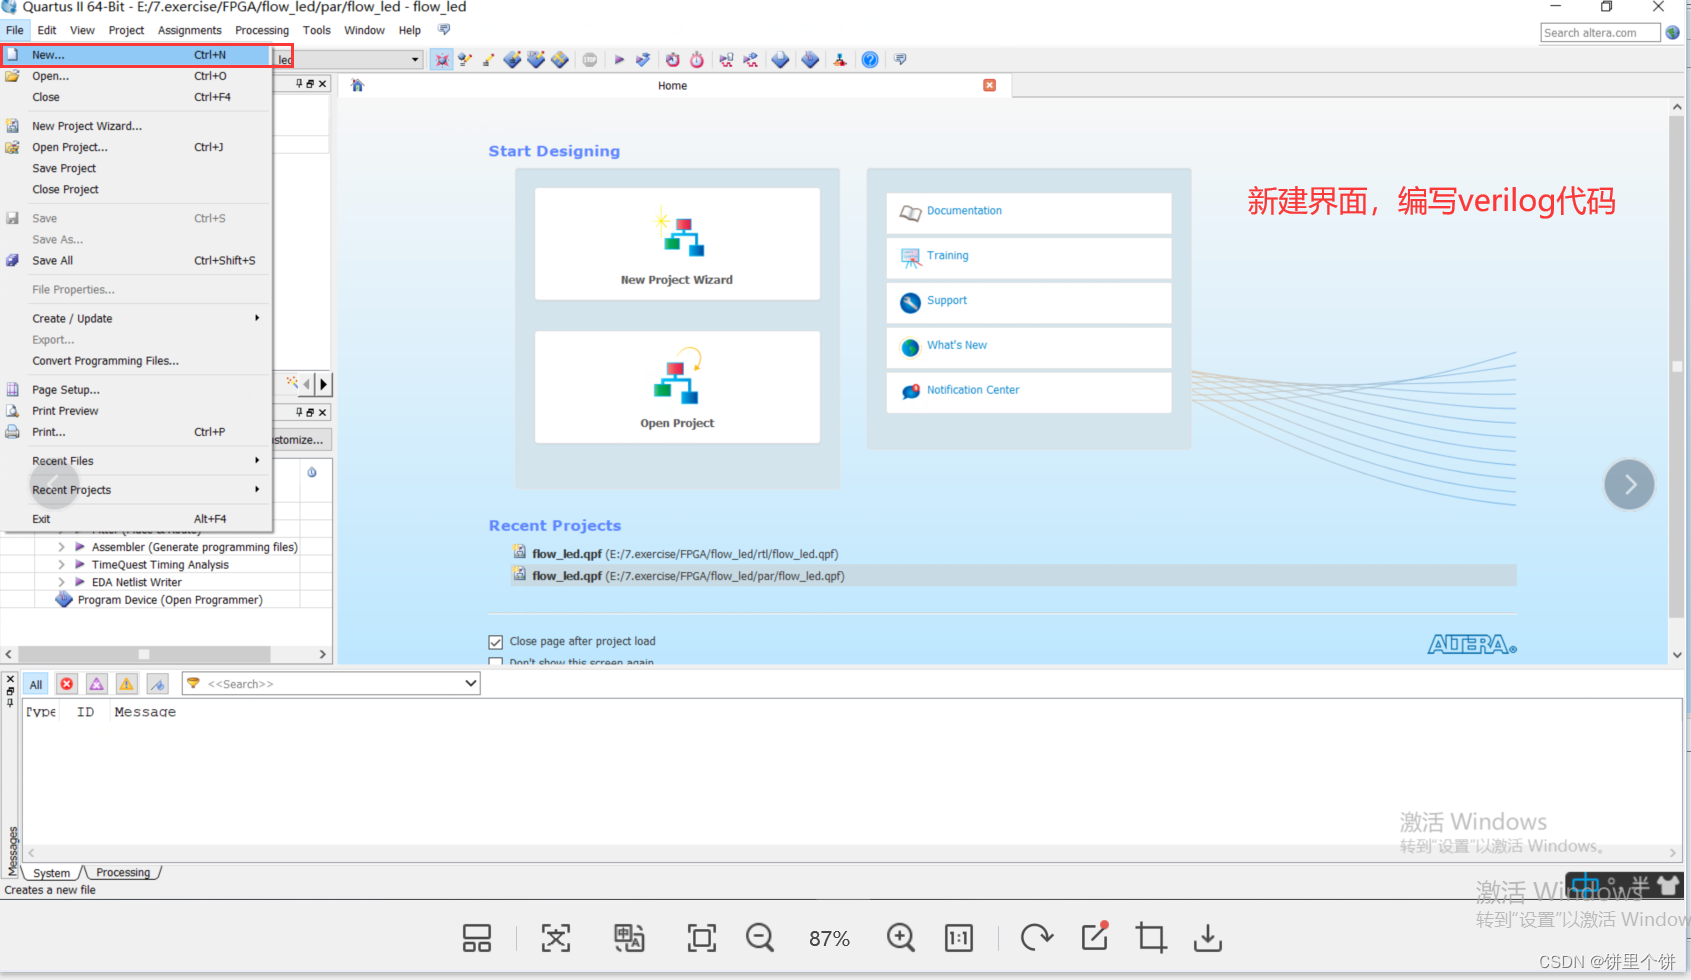Click the messages Search filter input field
This screenshot has width=1691, height=980.
(x=333, y=684)
